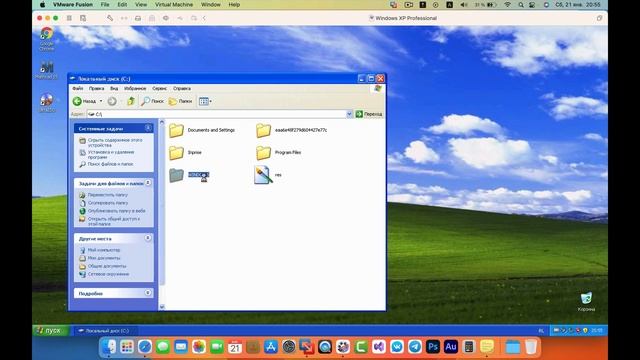Click the XP language indicator RU in tray
Image resolution: width=640 pixels, height=360 pixels.
click(541, 331)
